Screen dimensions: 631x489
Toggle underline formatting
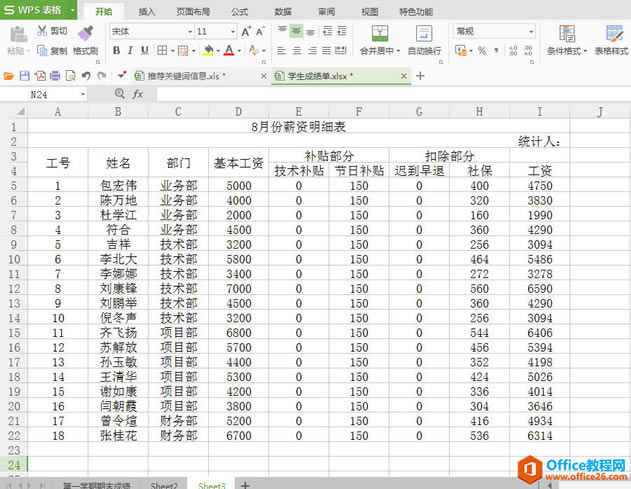coord(144,51)
